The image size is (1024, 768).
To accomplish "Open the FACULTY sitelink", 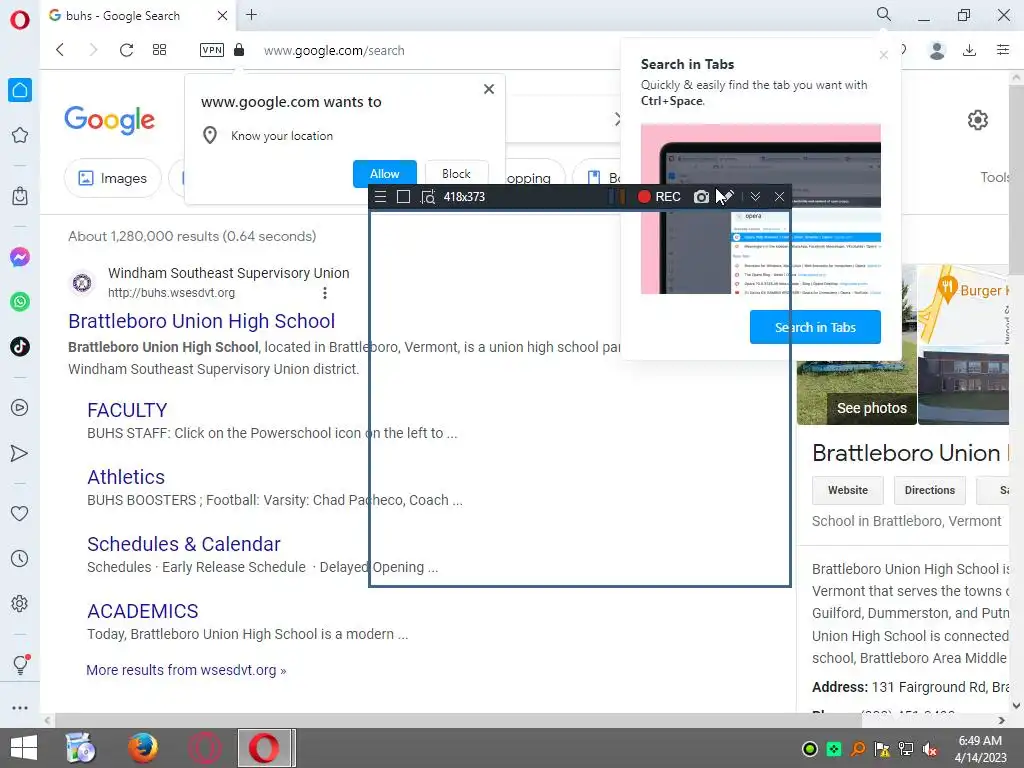I will (127, 410).
